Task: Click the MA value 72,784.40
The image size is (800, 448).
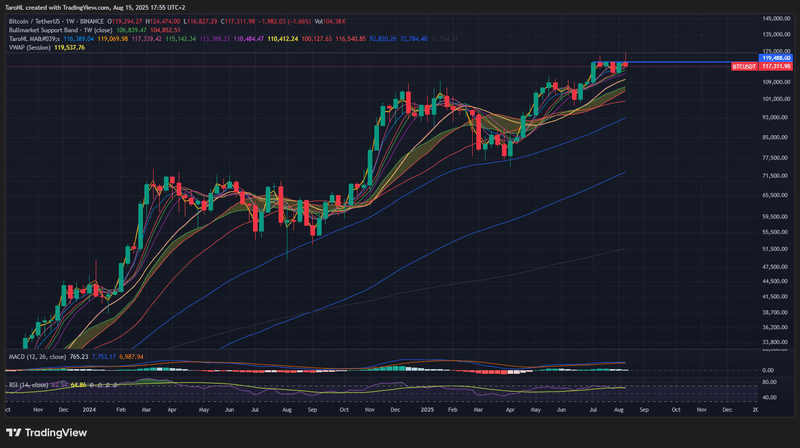Action: [x=414, y=39]
